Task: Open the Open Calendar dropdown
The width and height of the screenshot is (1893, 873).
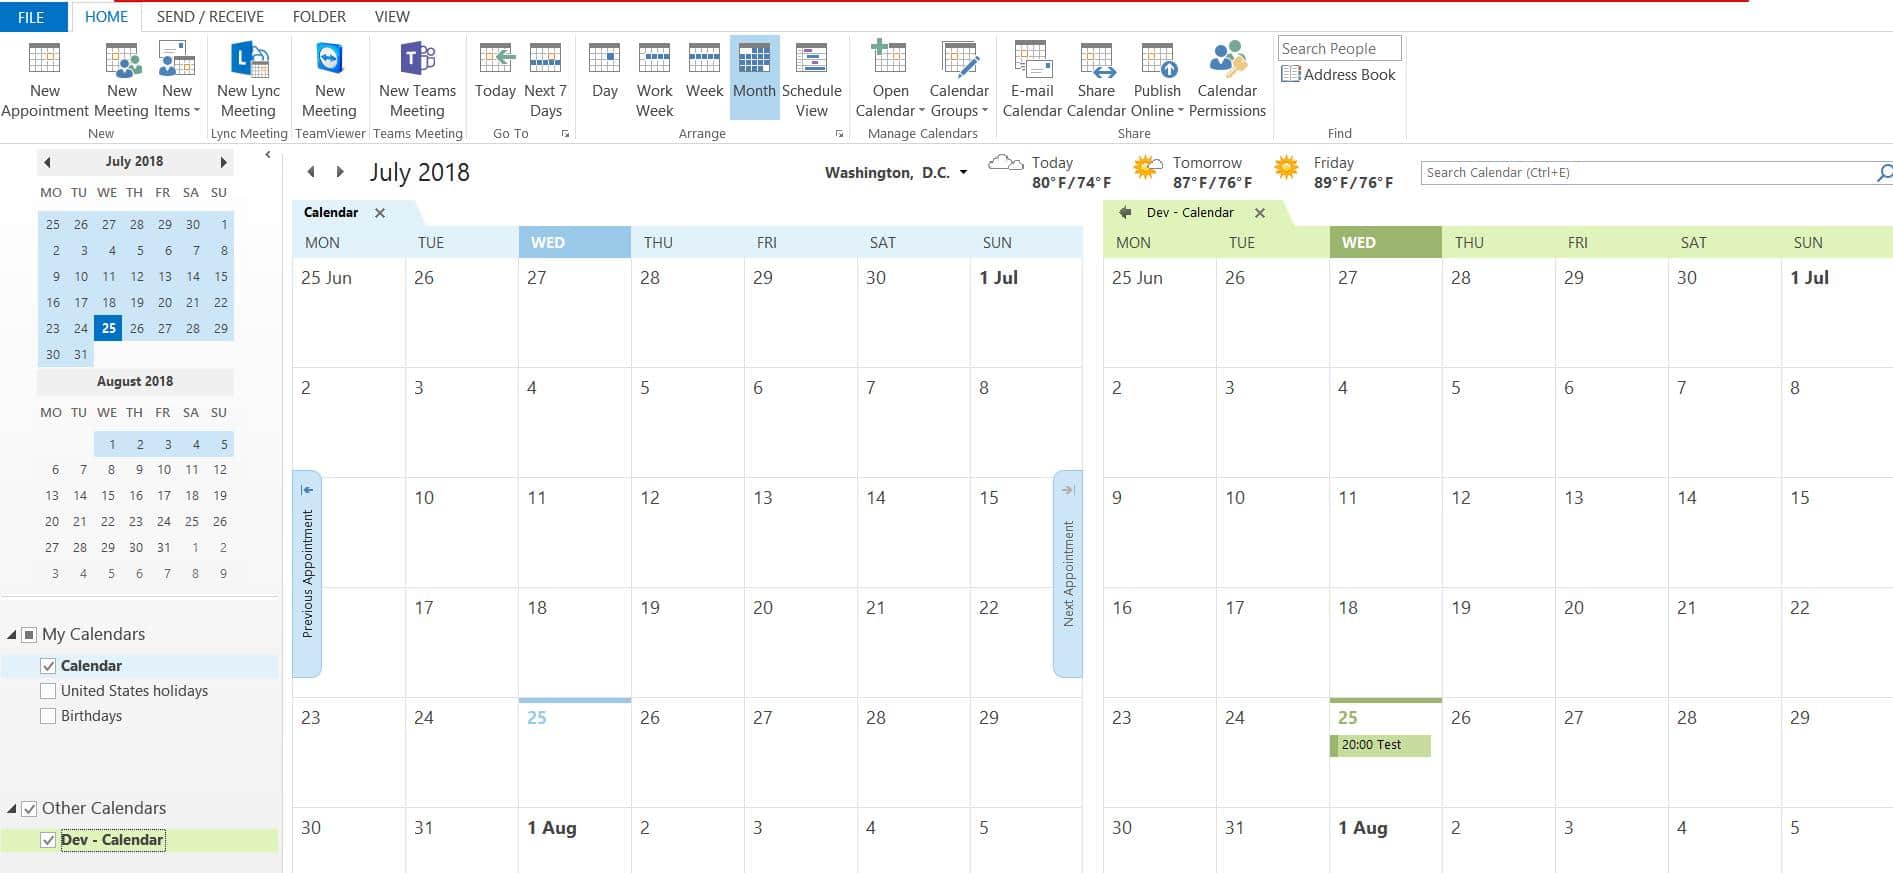Action: 889,80
